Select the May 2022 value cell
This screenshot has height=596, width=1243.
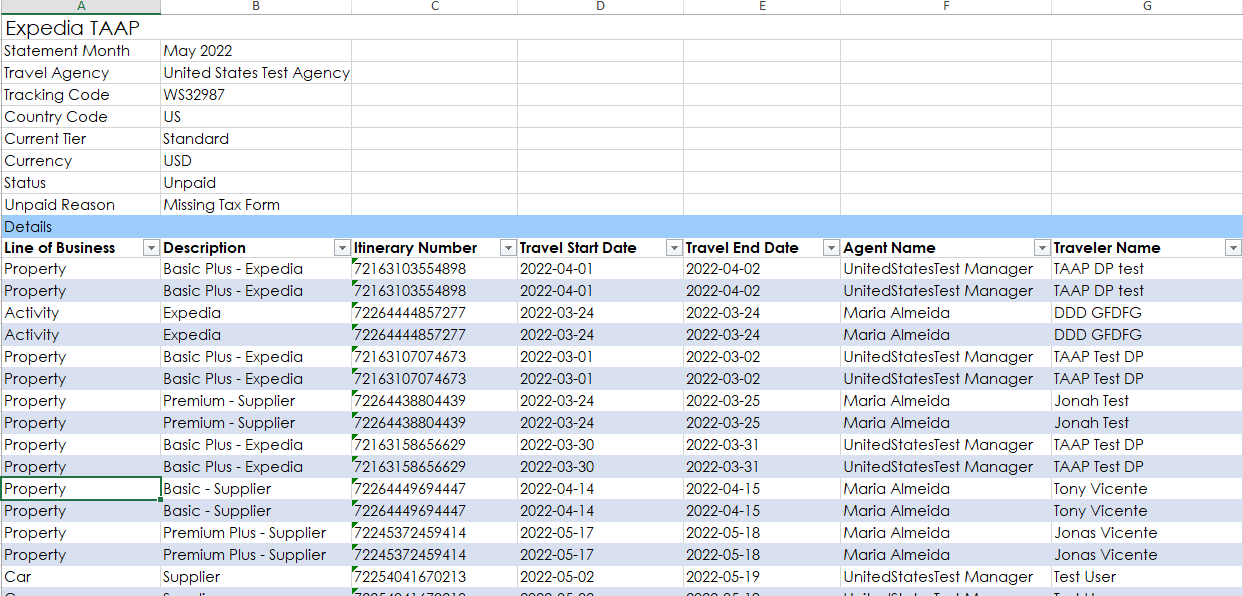click(256, 51)
